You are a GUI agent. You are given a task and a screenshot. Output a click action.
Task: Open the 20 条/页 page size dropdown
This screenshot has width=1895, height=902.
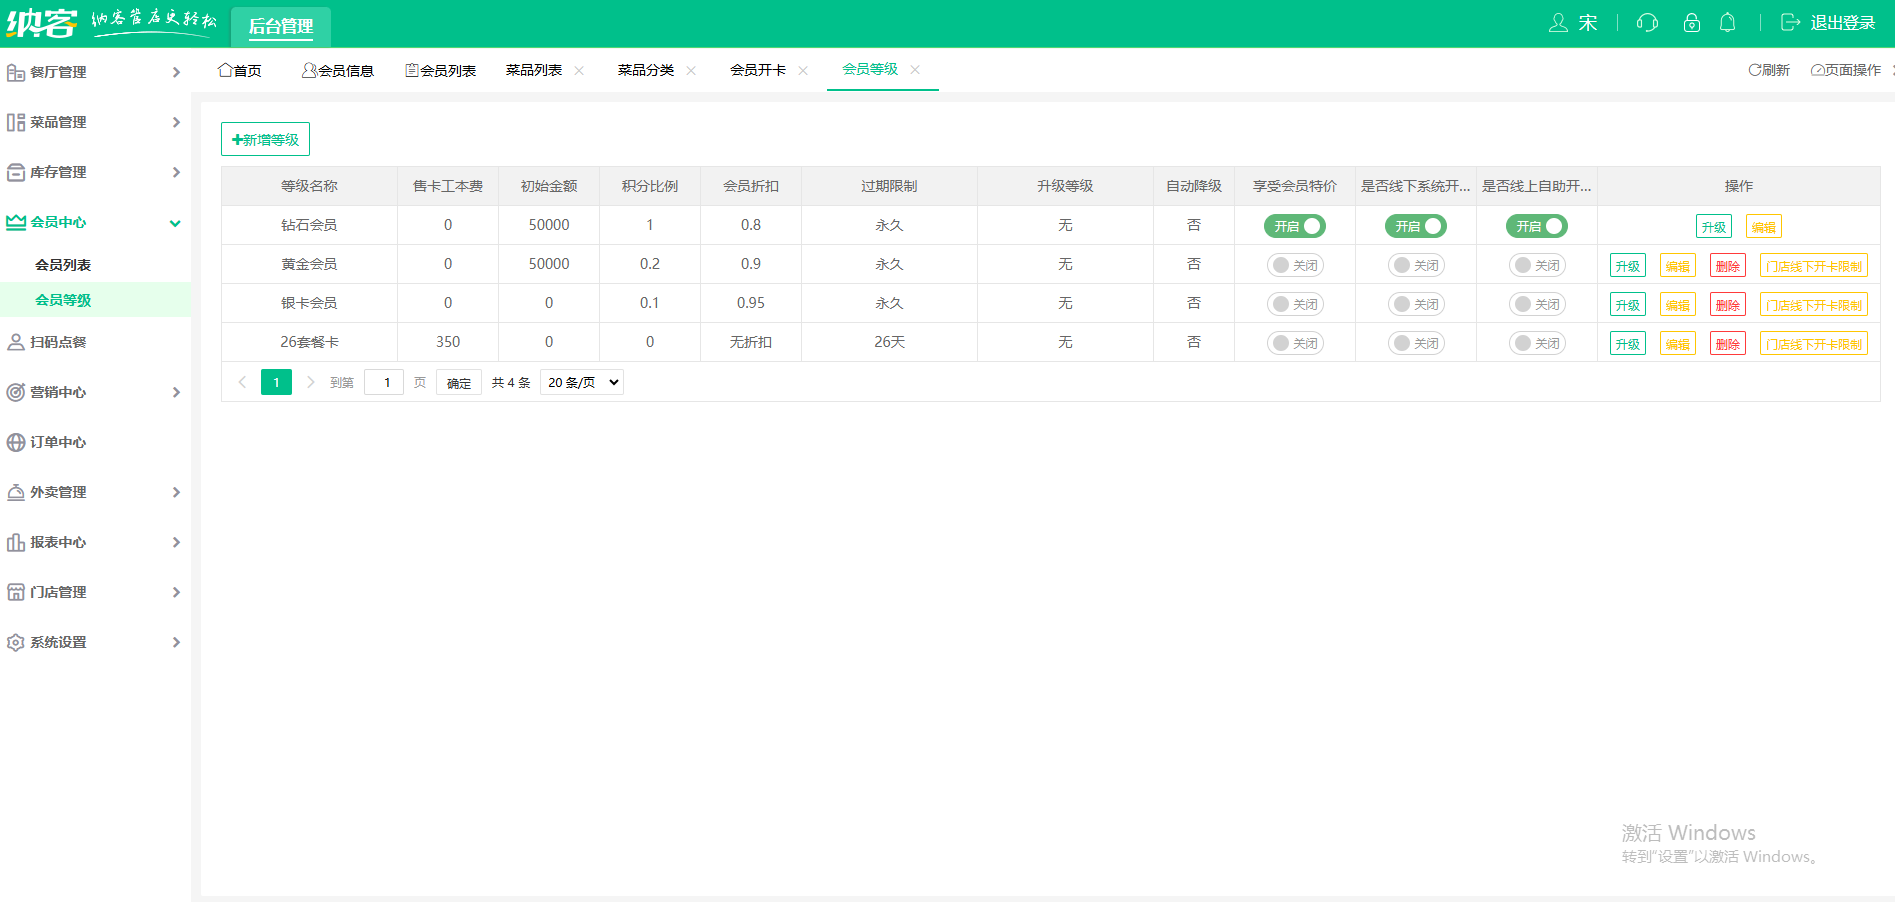point(582,382)
